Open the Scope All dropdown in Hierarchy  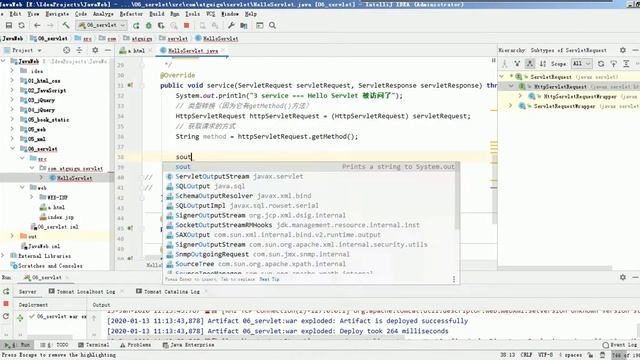coord(582,64)
